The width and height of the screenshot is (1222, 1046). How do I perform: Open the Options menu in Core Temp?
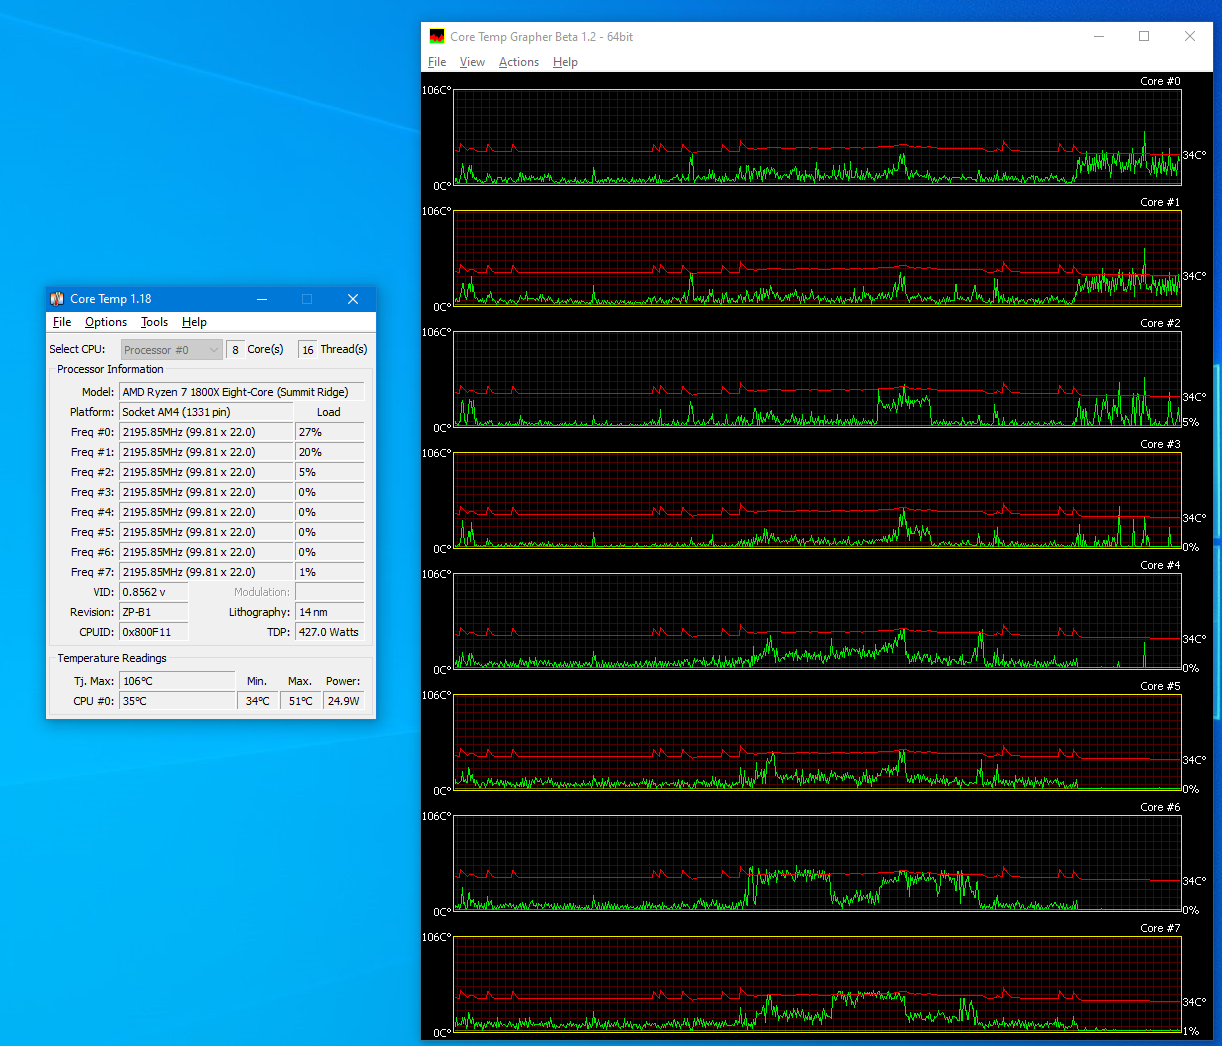click(x=106, y=322)
